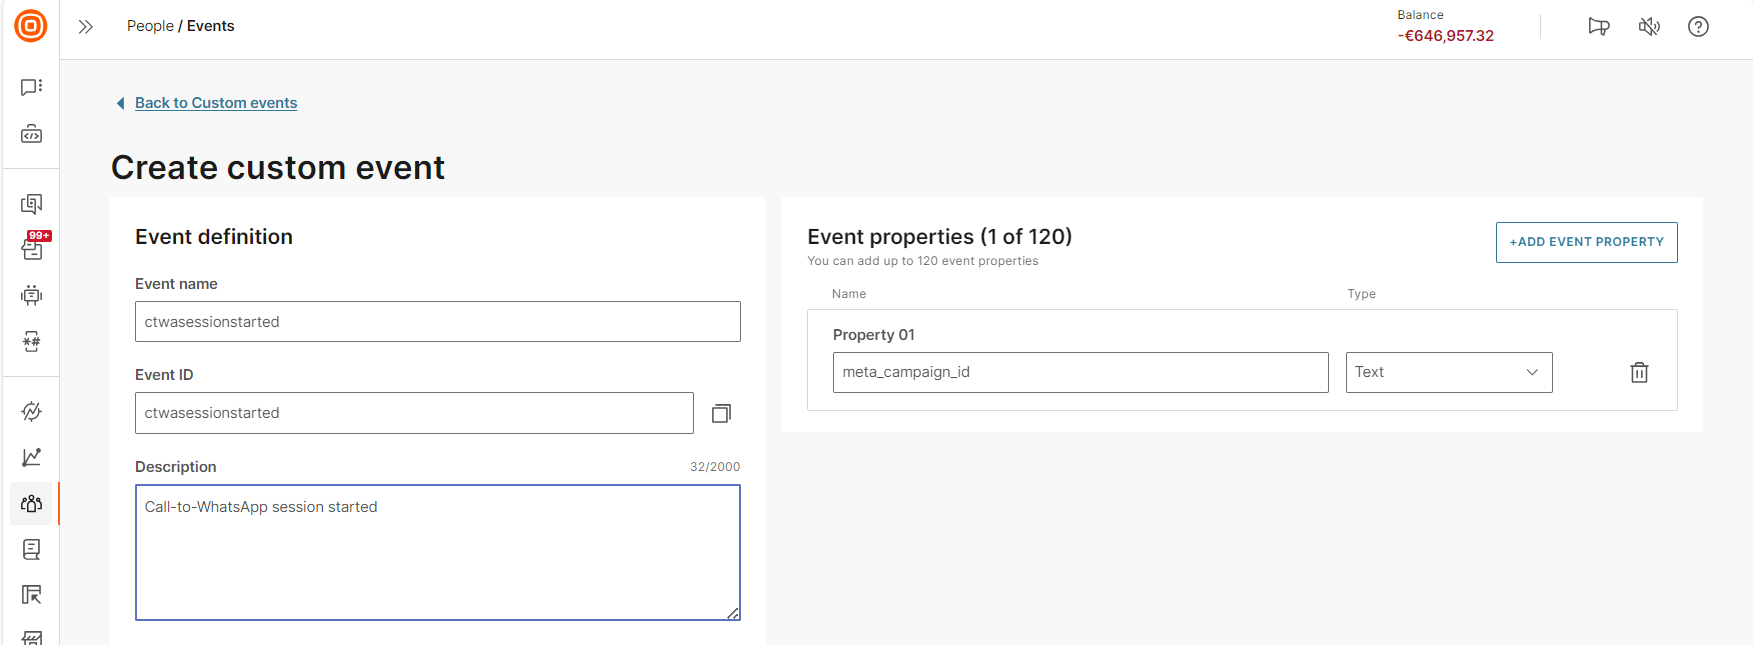Open the help question mark icon
The width and height of the screenshot is (1753, 645).
pyautogui.click(x=1698, y=27)
